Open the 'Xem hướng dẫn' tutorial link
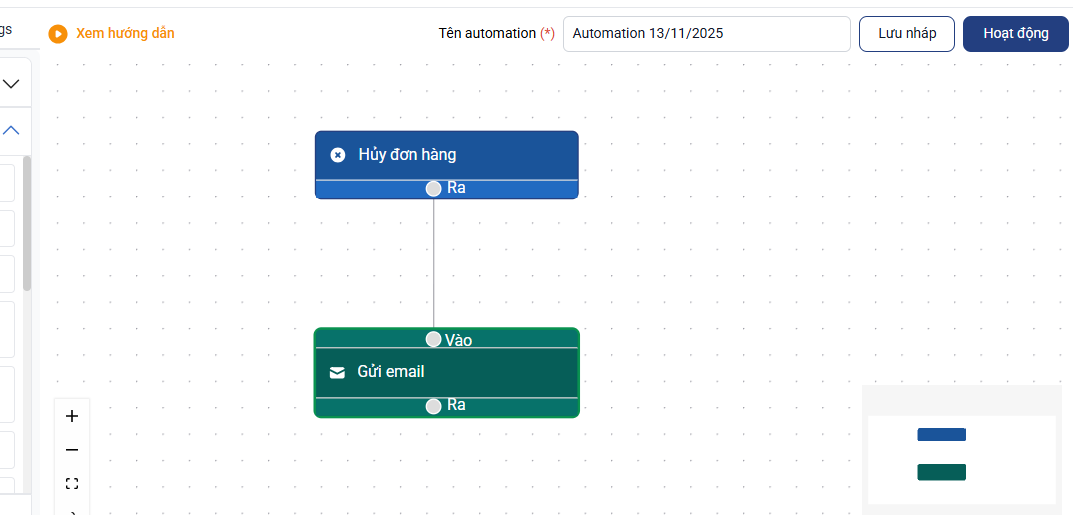 coord(125,33)
